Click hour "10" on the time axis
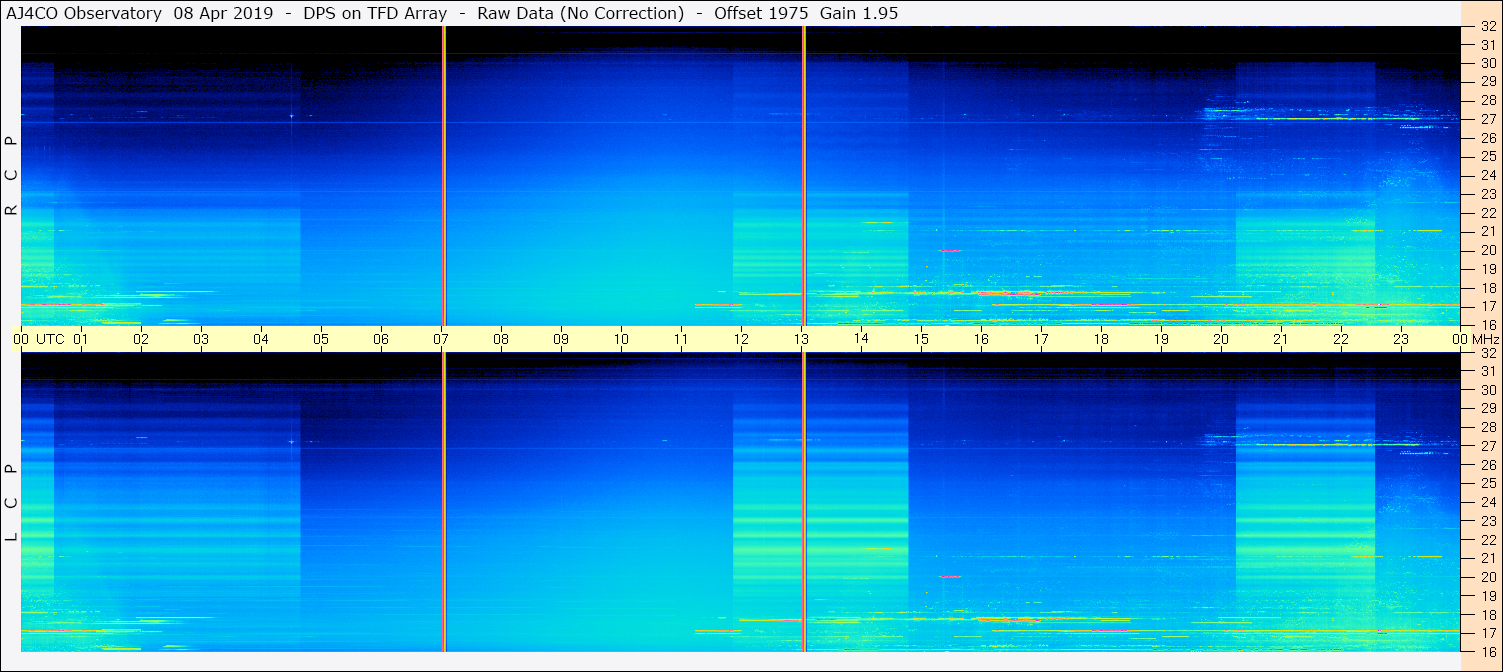This screenshot has height=672, width=1503. coord(621,339)
